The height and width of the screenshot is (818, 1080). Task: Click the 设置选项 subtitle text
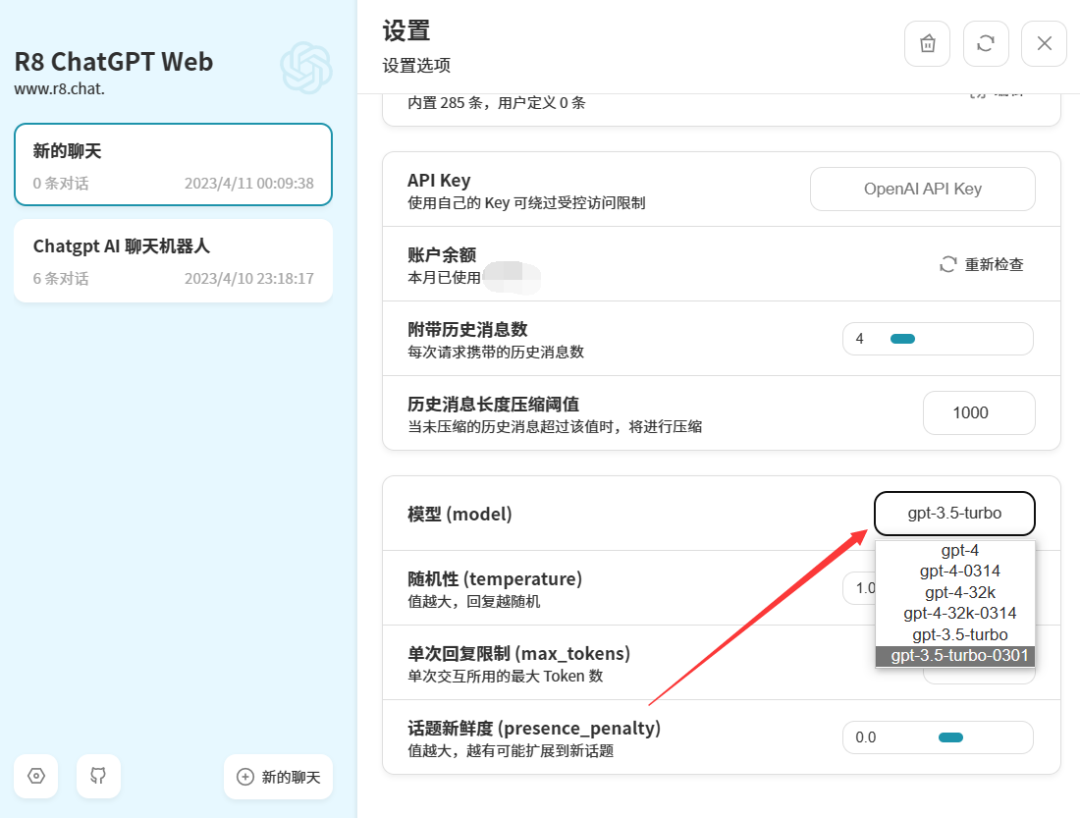coord(416,65)
